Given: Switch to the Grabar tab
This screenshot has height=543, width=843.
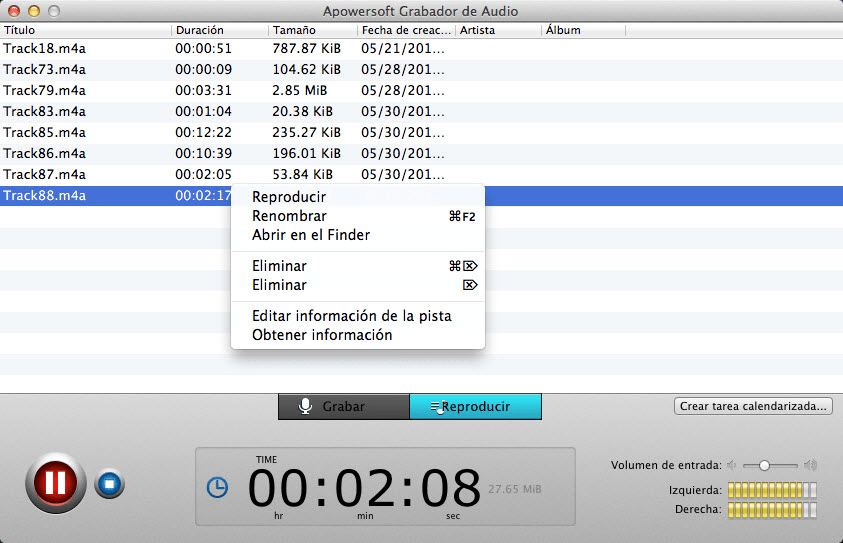Looking at the screenshot, I should click(344, 406).
